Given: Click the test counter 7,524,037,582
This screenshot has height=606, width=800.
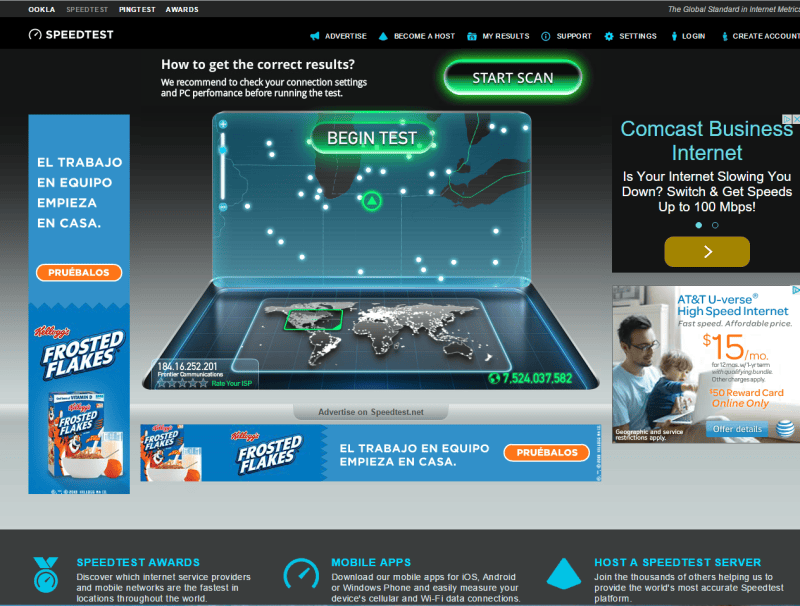Looking at the screenshot, I should point(537,378).
